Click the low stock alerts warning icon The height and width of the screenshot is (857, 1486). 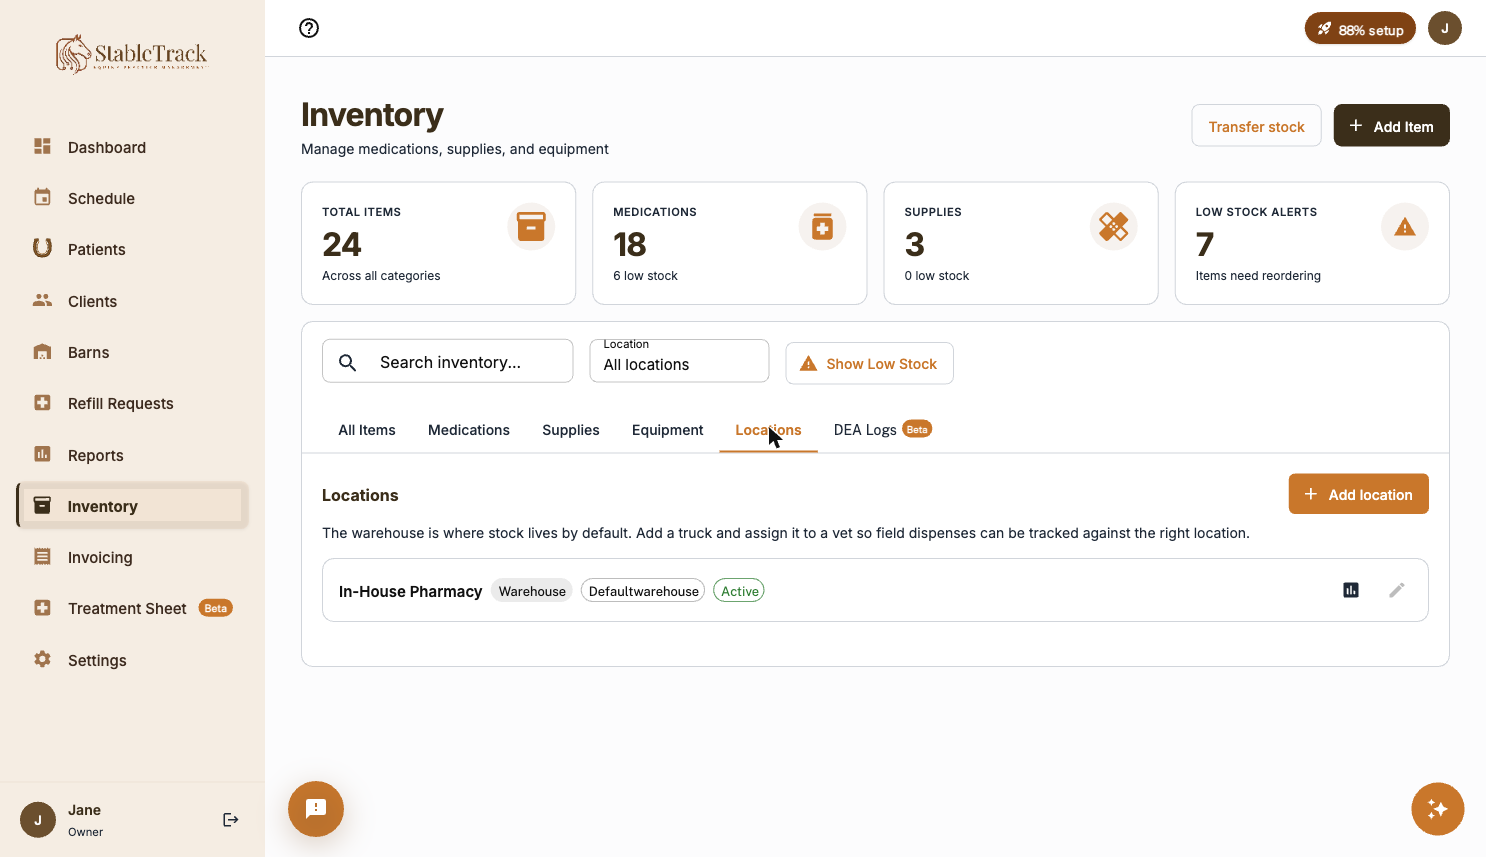click(x=1405, y=227)
